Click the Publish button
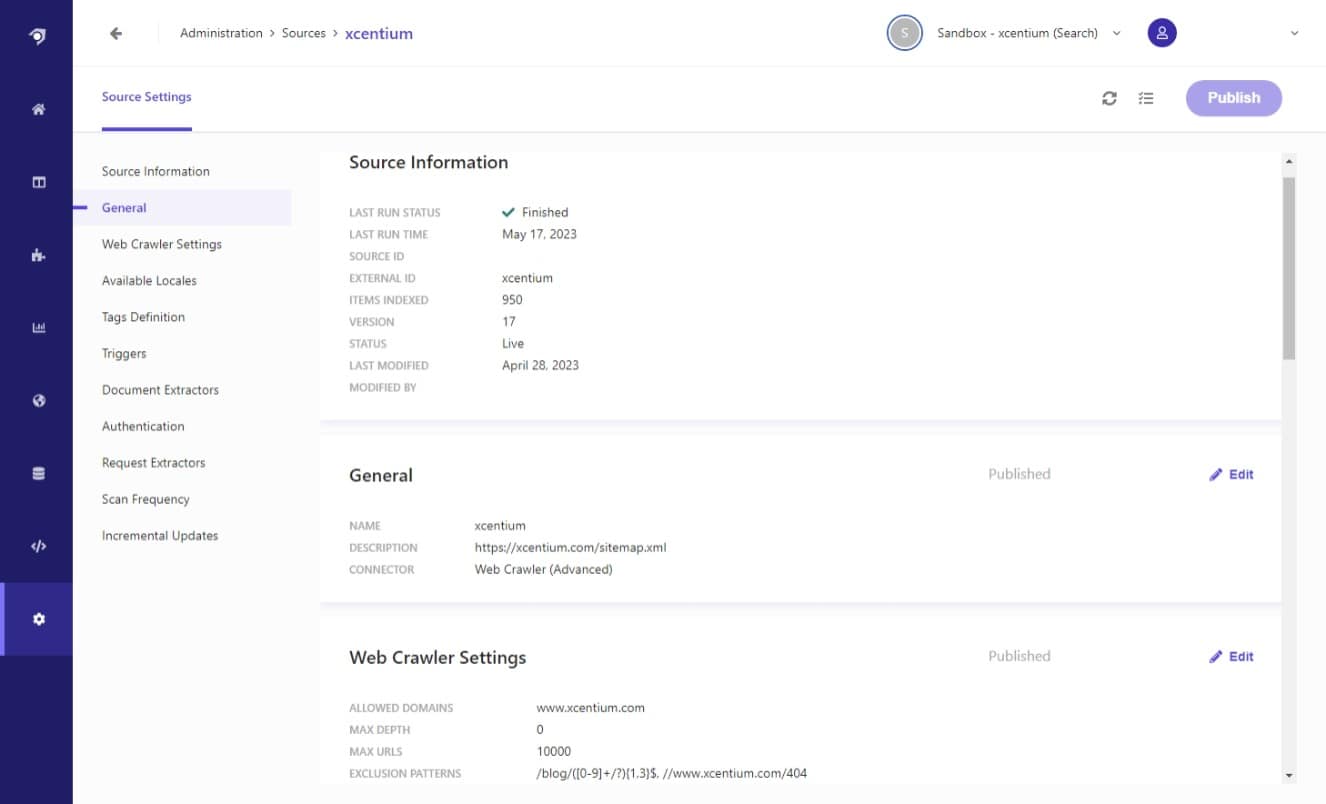The image size is (1326, 804). (1234, 98)
